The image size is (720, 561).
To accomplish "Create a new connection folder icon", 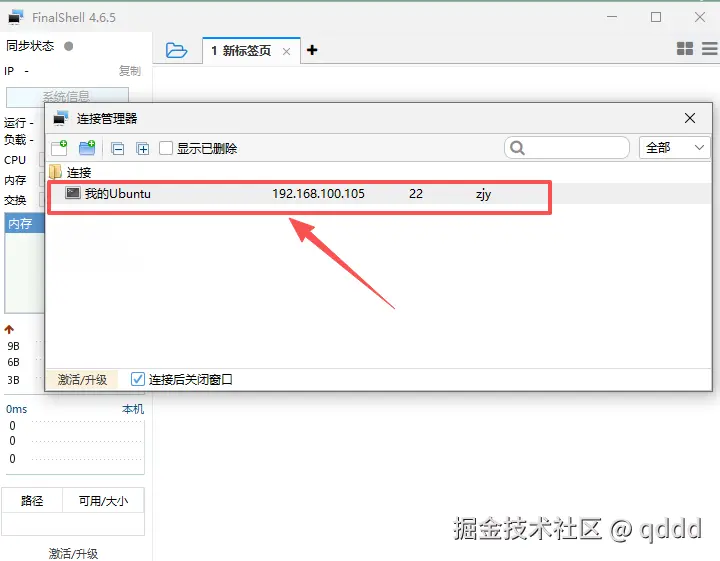I will (x=87, y=148).
